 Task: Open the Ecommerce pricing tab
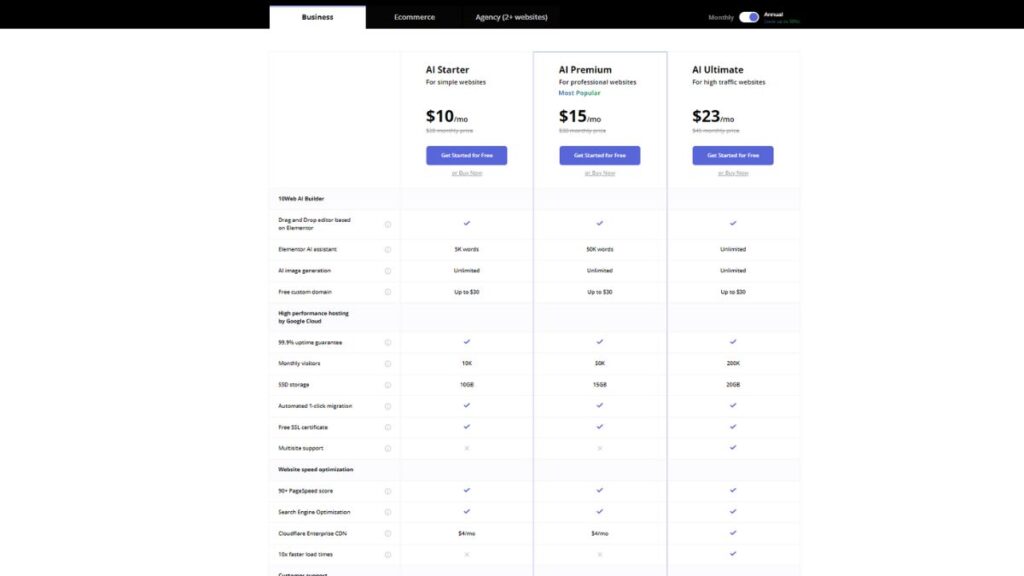coord(413,16)
